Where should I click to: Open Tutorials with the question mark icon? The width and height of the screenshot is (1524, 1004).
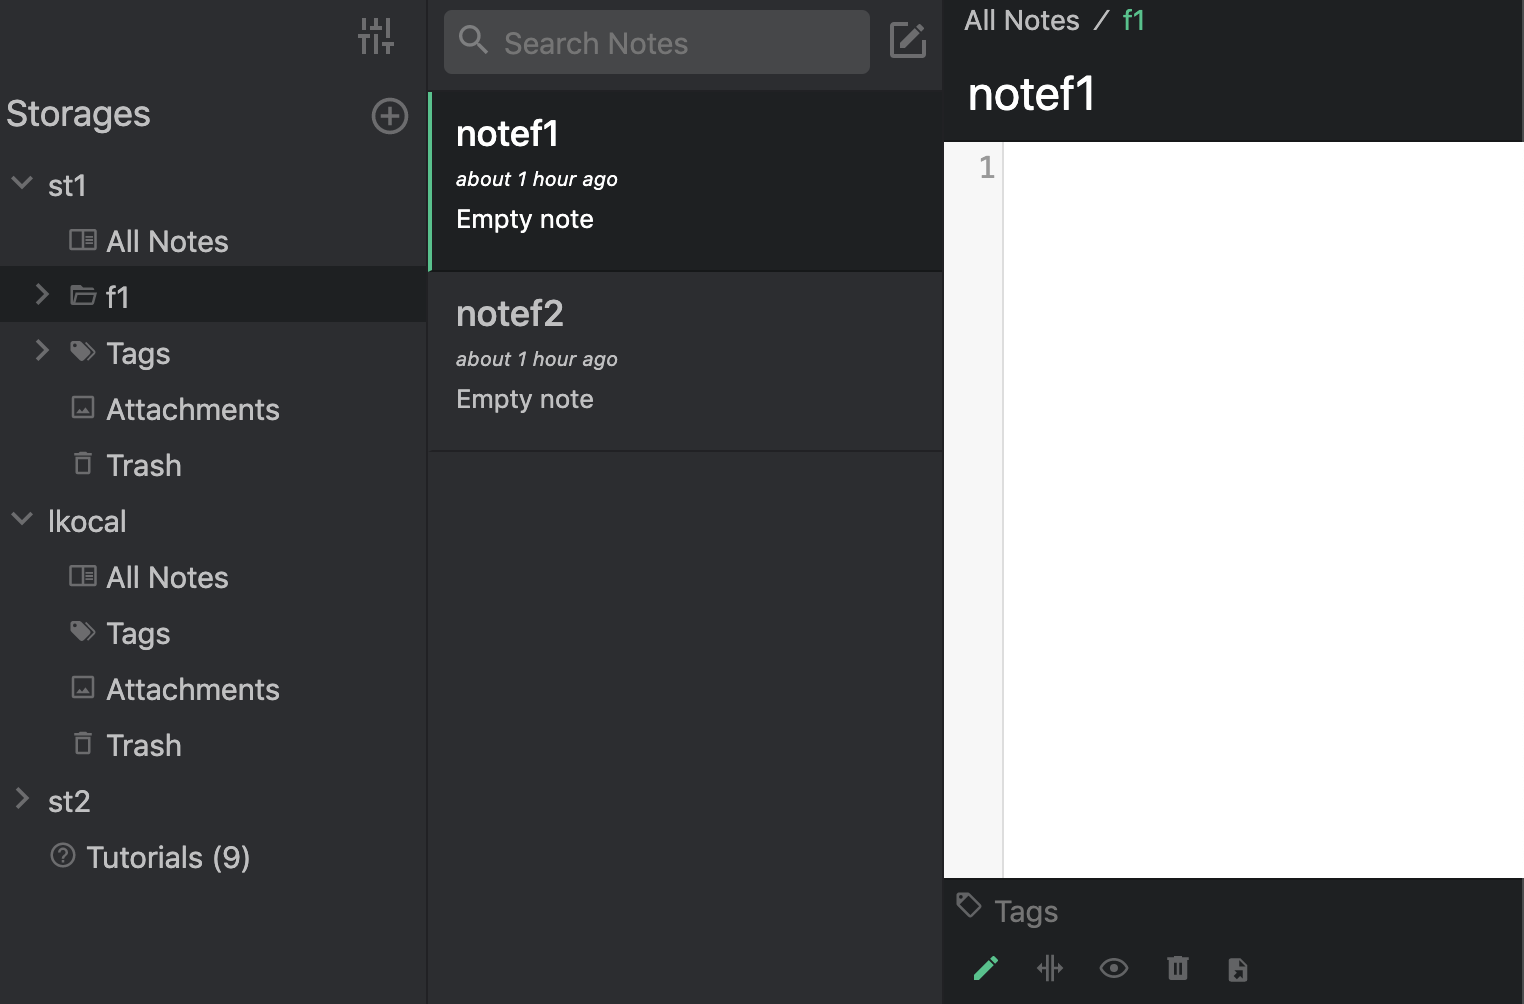[x=64, y=856]
